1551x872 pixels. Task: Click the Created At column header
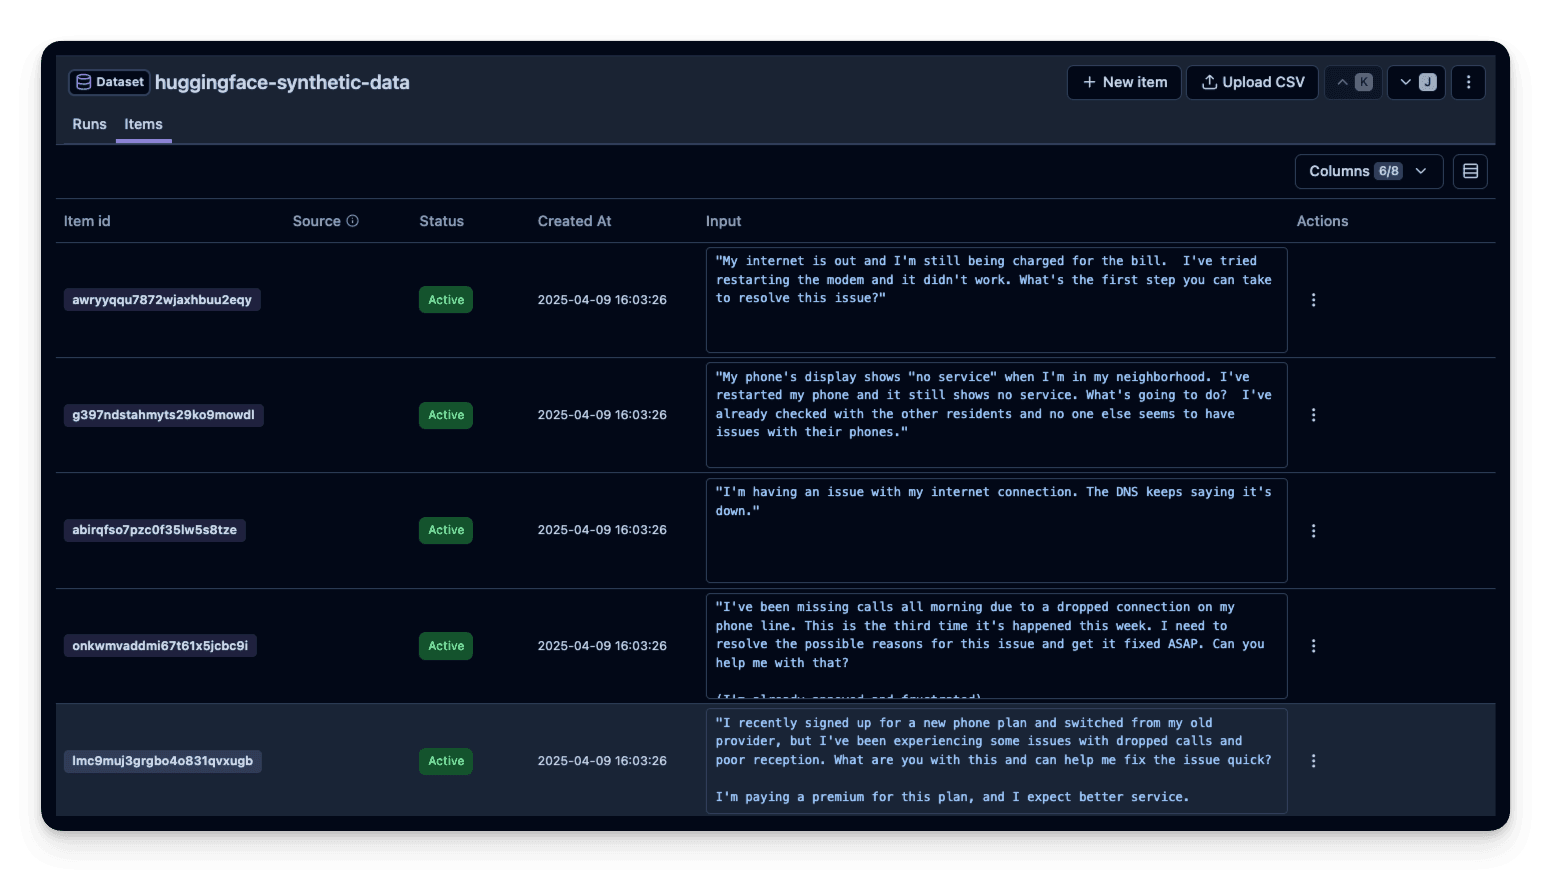coord(574,221)
